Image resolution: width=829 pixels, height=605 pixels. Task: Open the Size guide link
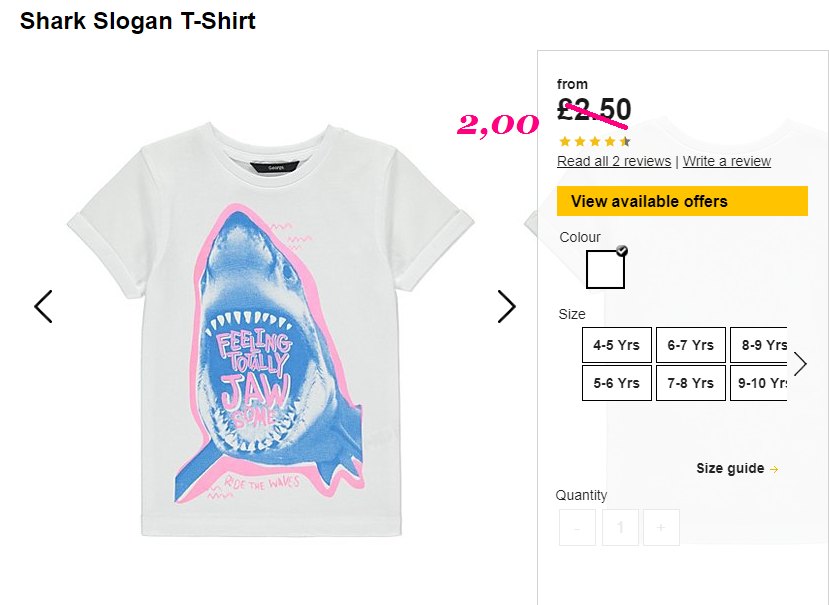coord(730,469)
